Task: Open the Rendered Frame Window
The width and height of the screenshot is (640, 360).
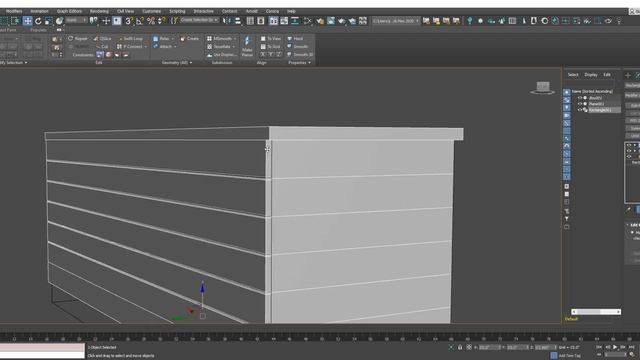Action: (331, 21)
